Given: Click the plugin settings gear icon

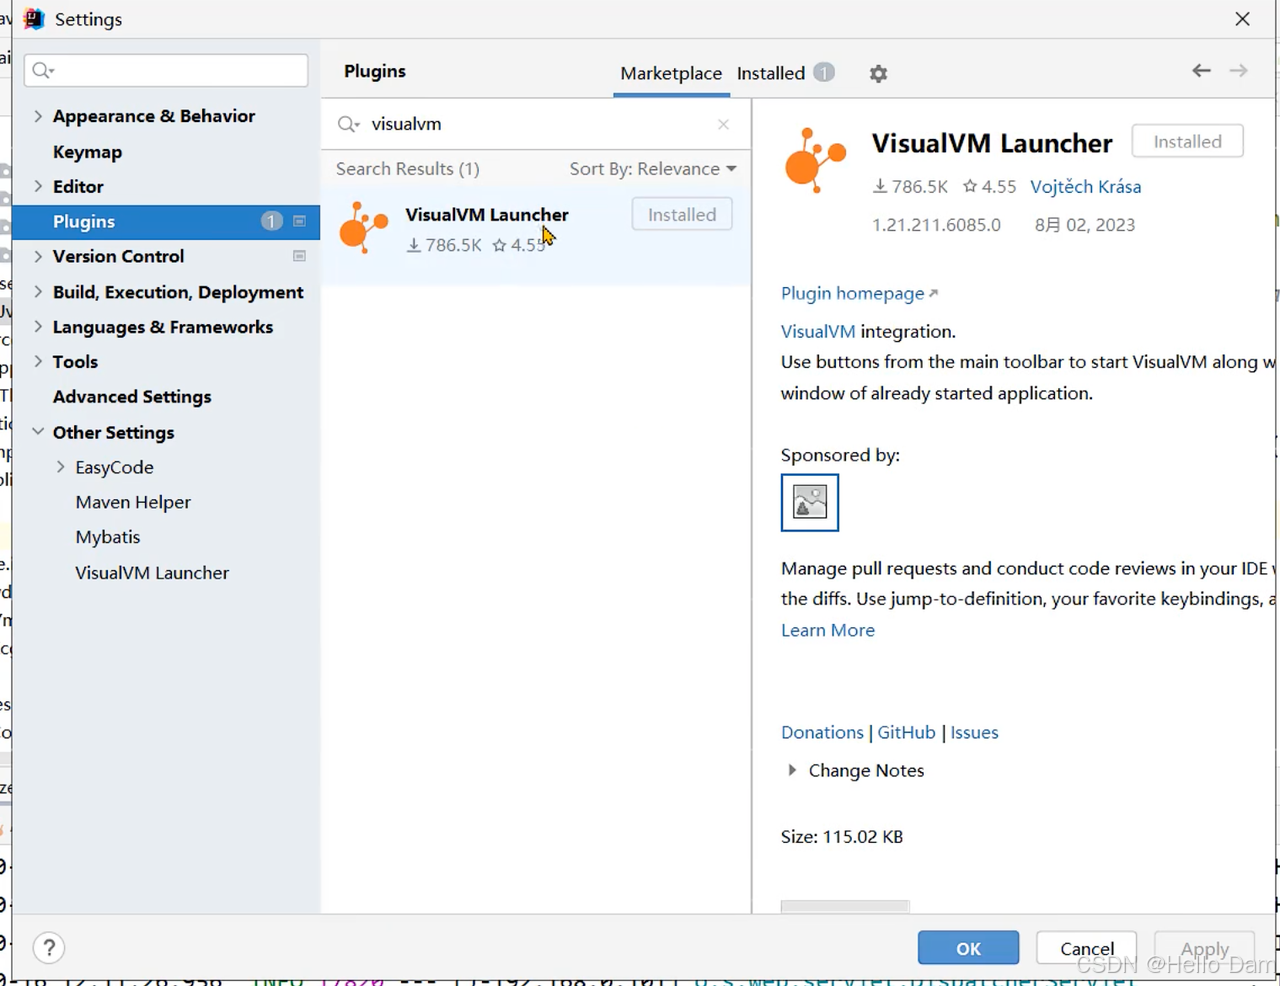Looking at the screenshot, I should click(878, 73).
